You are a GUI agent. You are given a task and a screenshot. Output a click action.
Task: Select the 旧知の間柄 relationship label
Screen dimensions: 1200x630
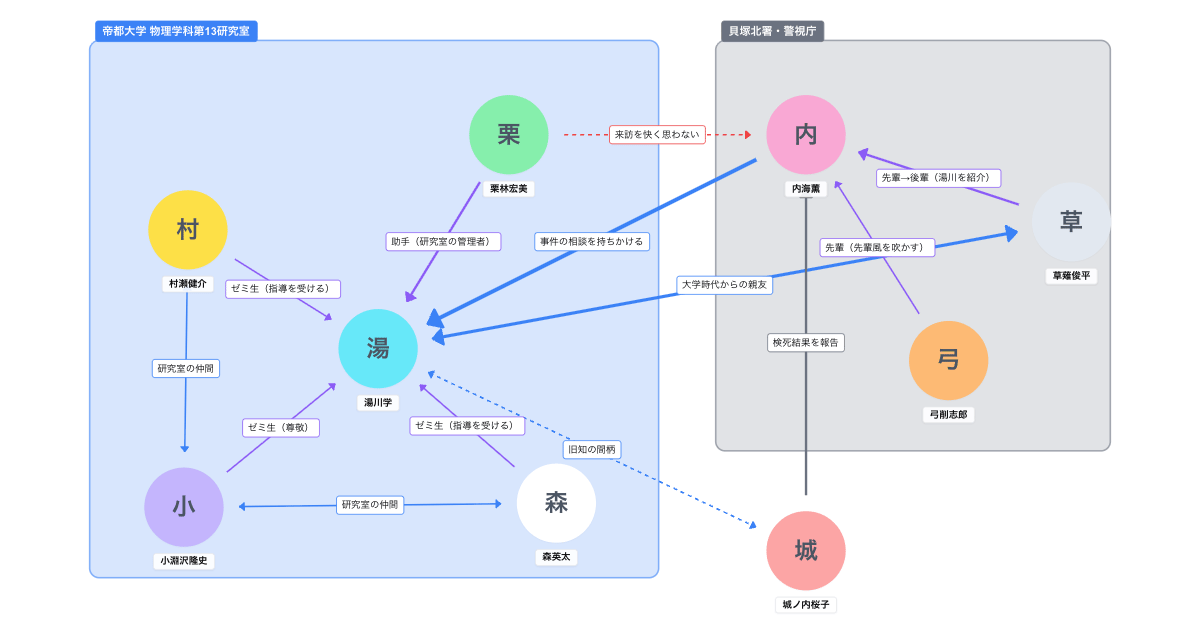pos(592,449)
